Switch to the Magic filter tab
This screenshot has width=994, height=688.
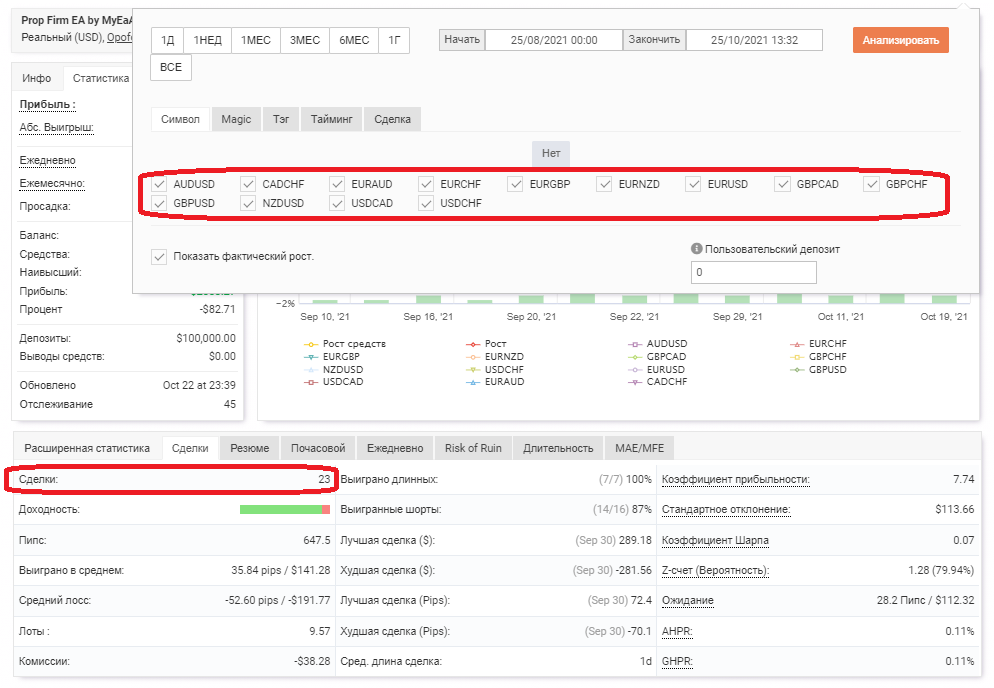pyautogui.click(x=236, y=119)
